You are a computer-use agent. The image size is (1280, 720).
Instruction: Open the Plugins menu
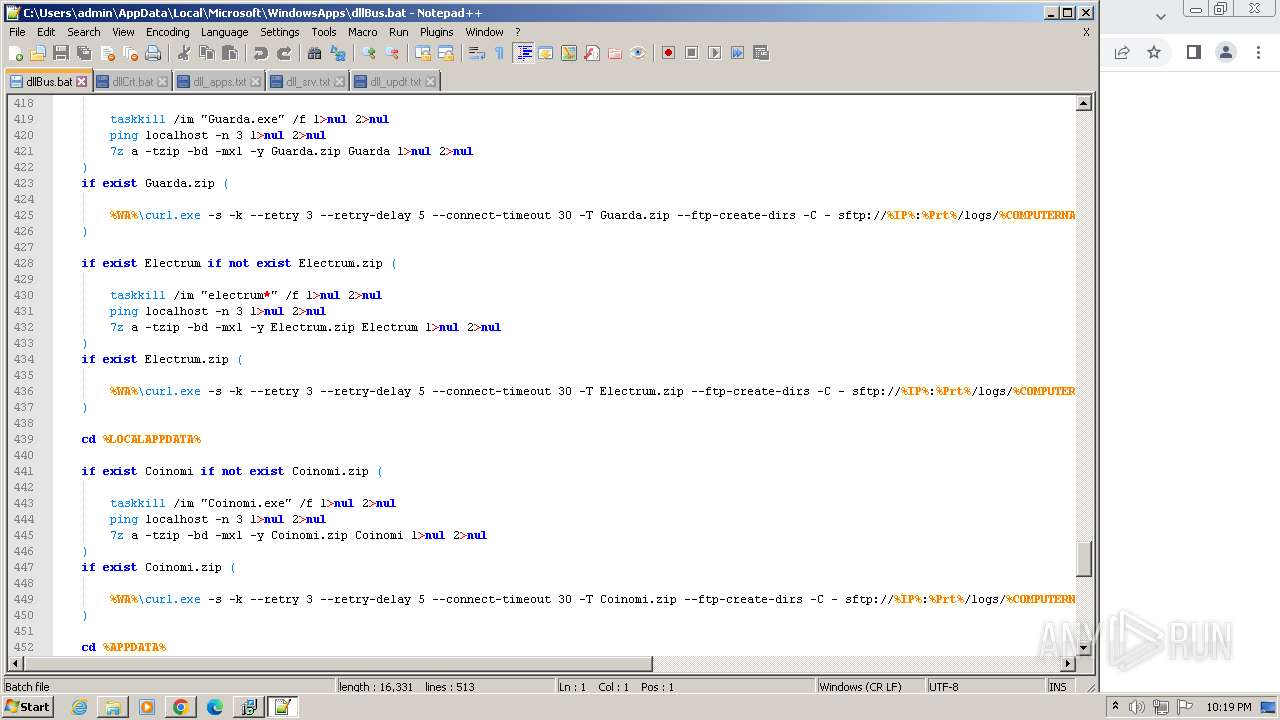tap(437, 32)
